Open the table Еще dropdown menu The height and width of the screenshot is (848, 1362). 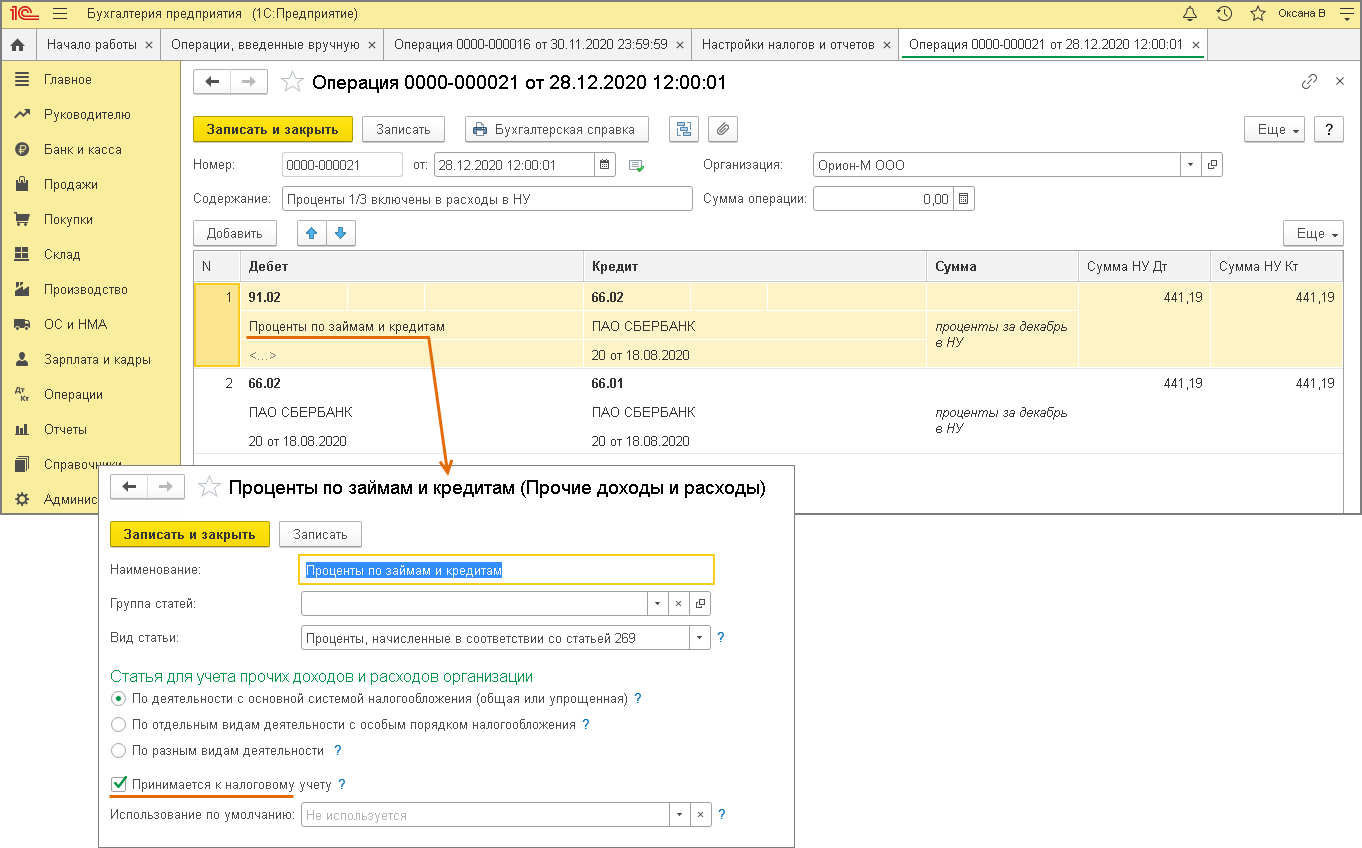[x=1313, y=233]
